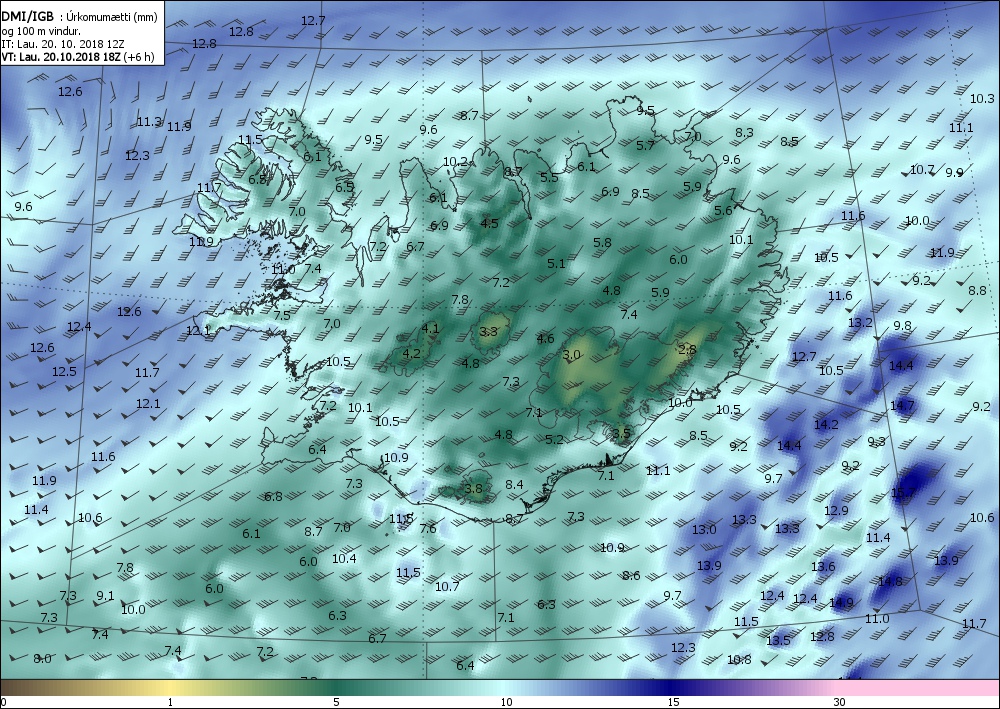Click the colour scale label 30

point(839,702)
